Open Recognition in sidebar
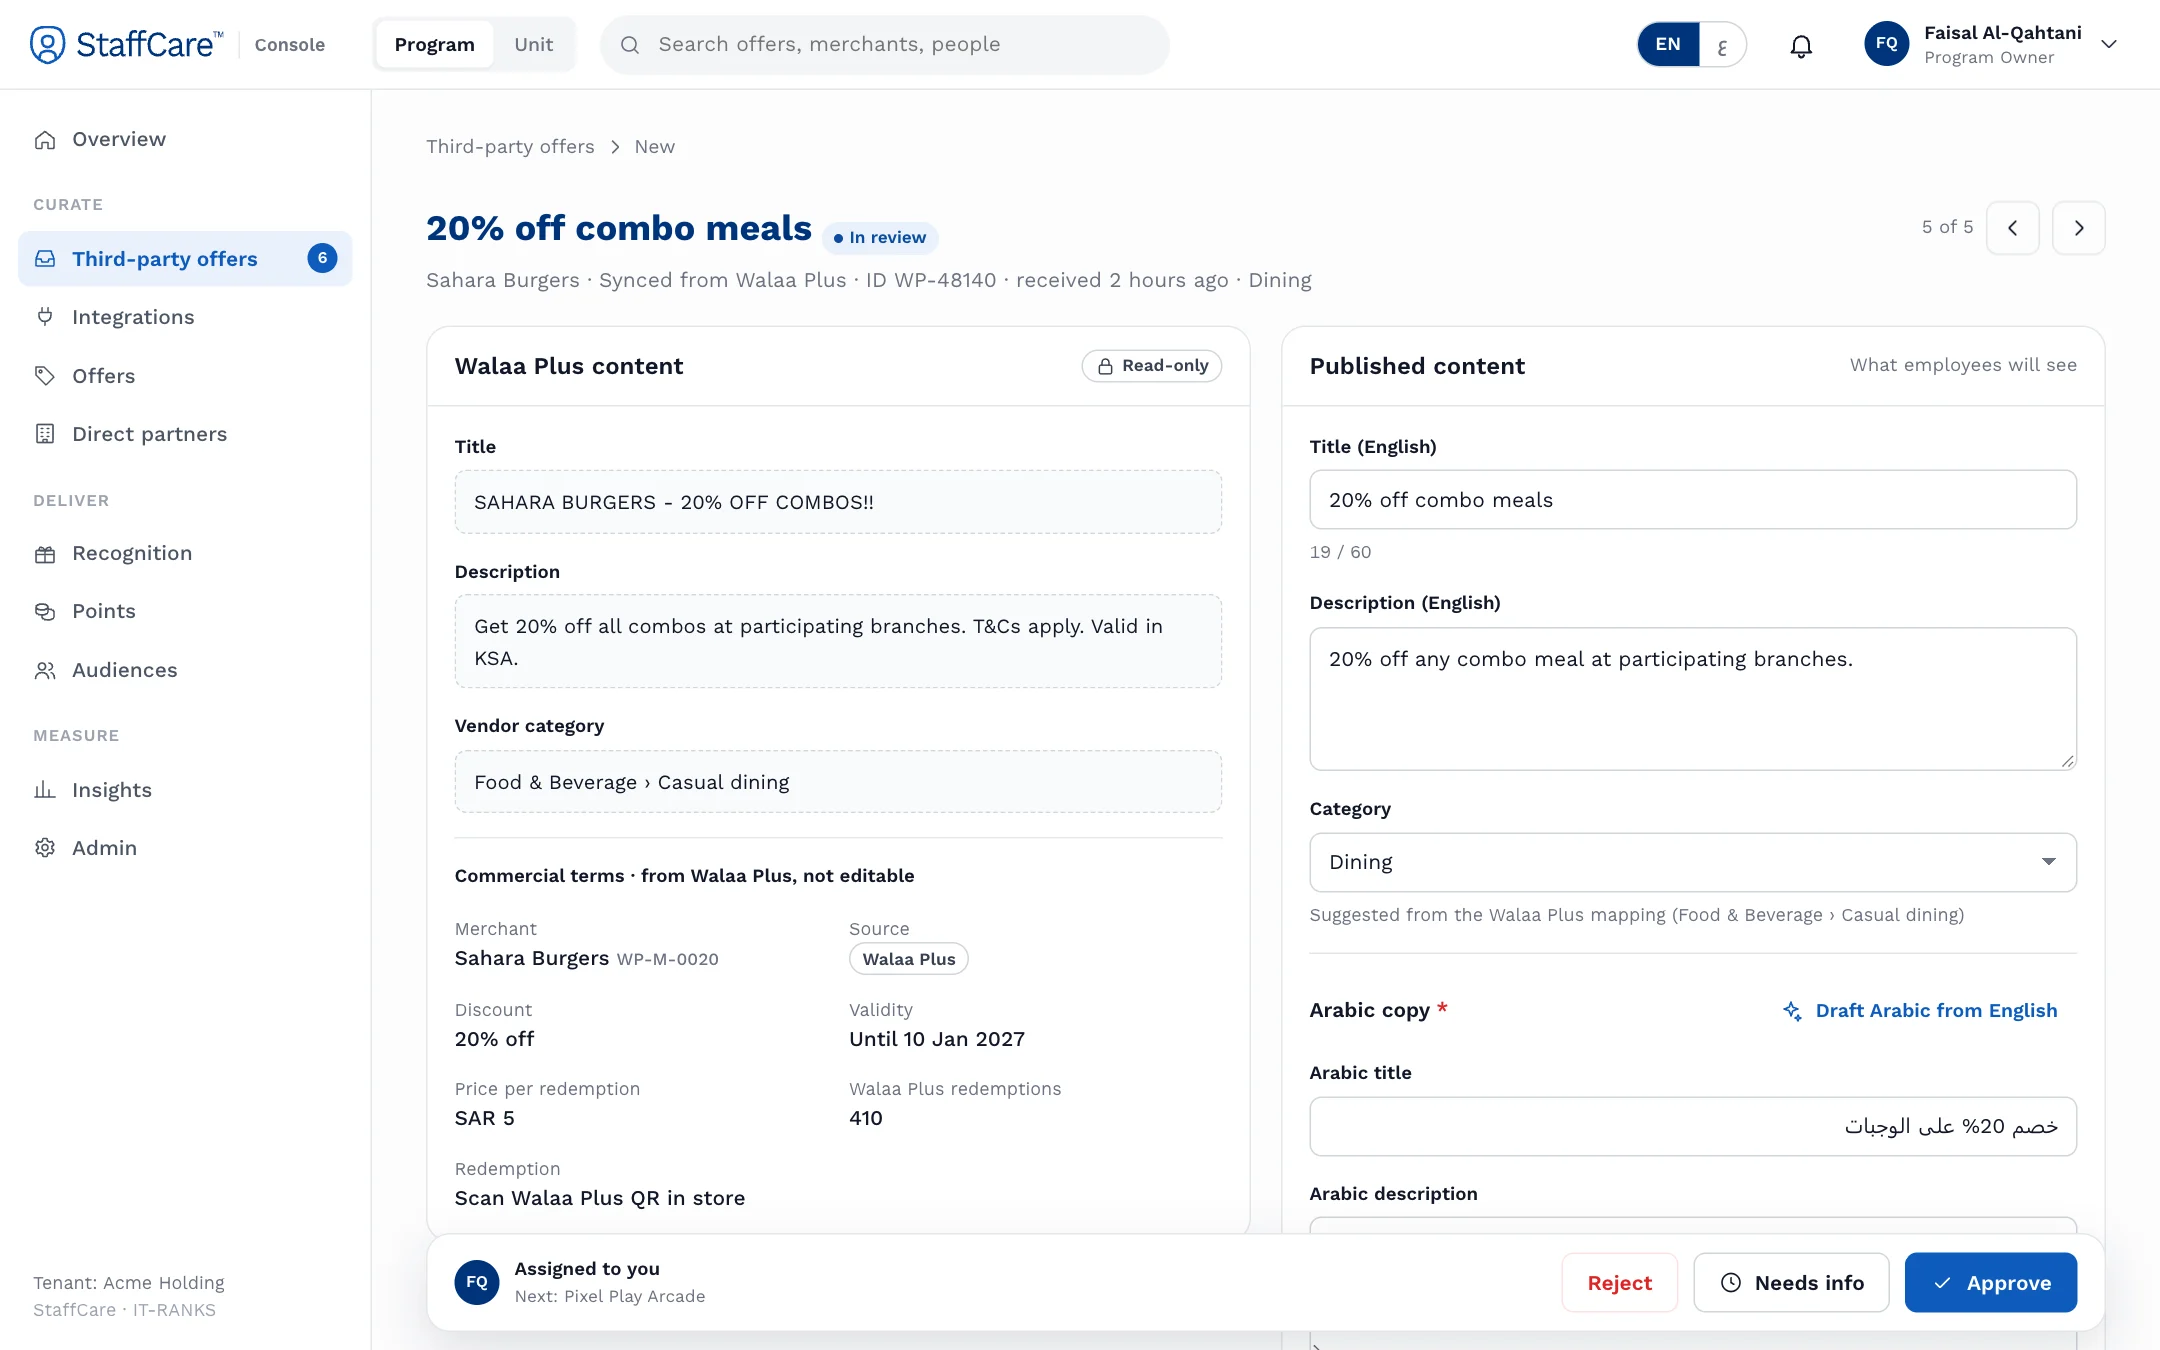This screenshot has width=2160, height=1350. click(x=185, y=554)
